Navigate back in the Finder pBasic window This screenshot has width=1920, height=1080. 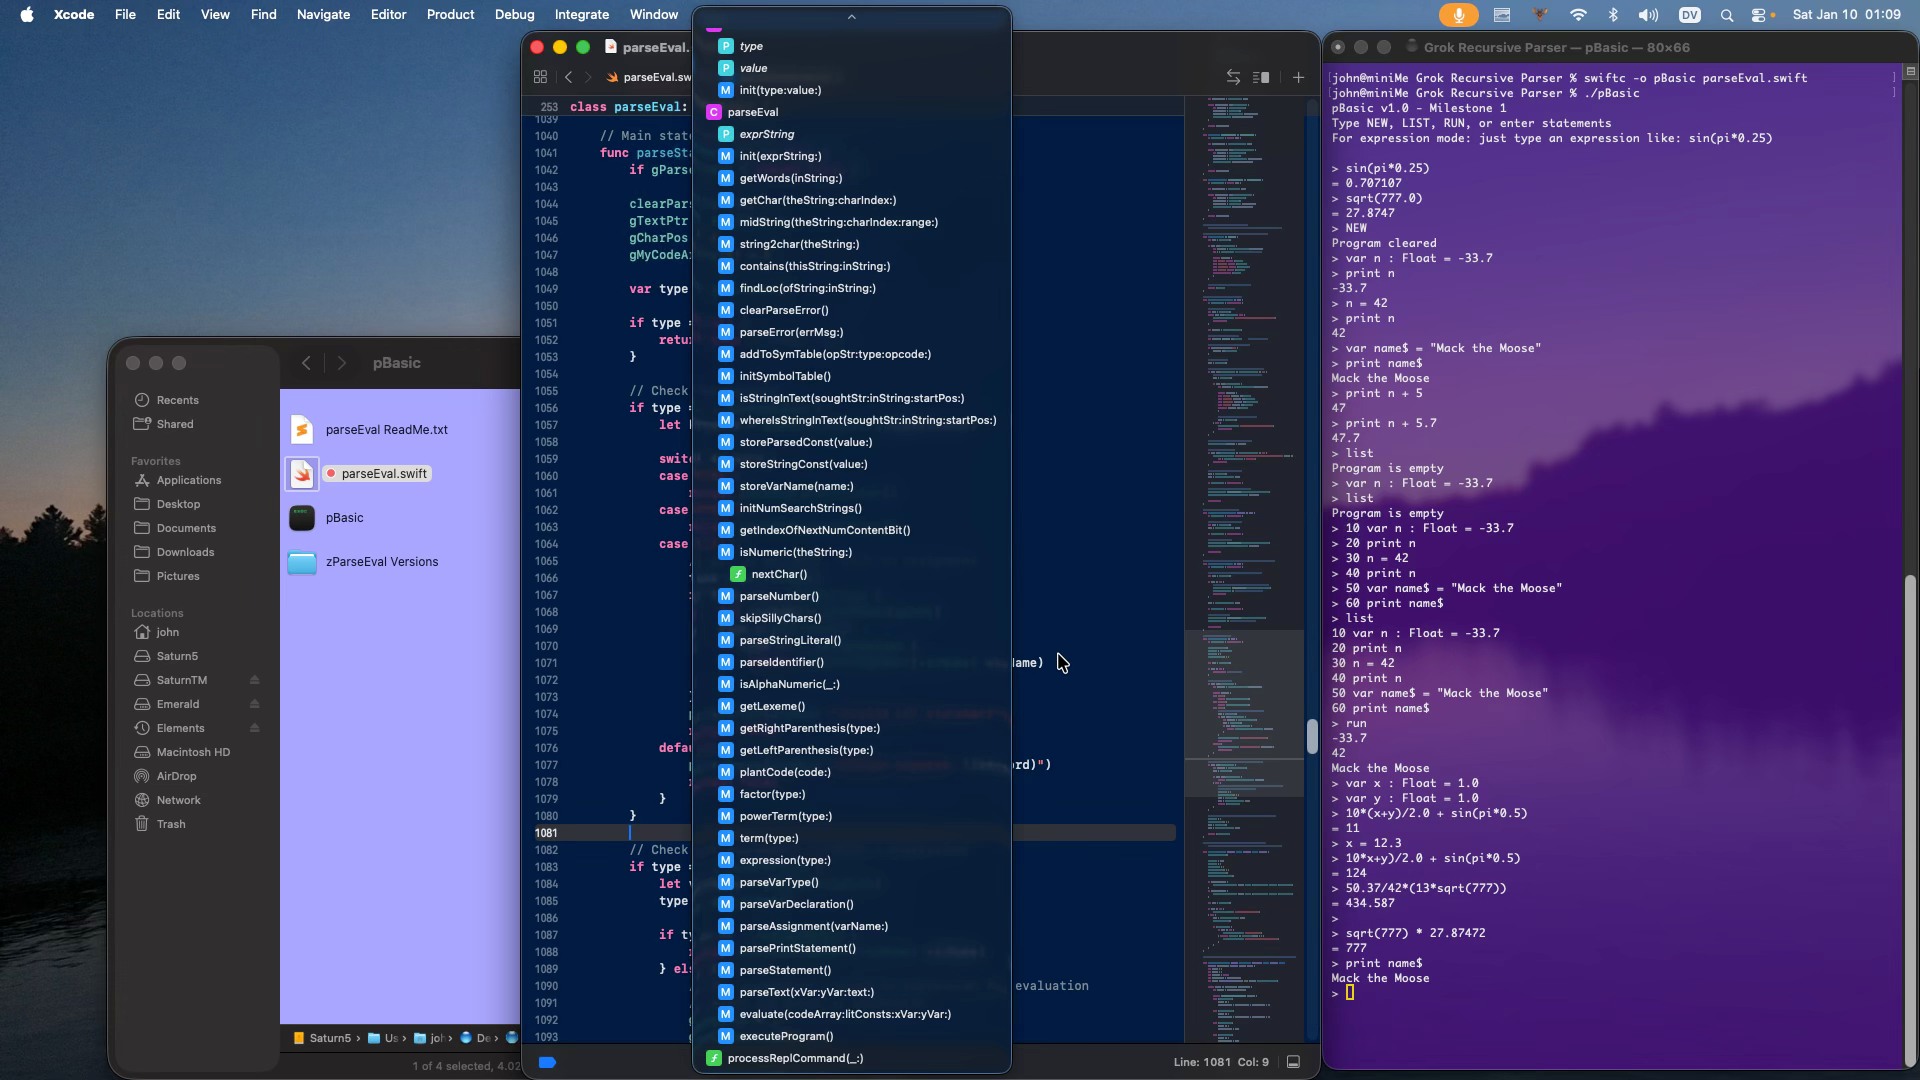tap(307, 363)
